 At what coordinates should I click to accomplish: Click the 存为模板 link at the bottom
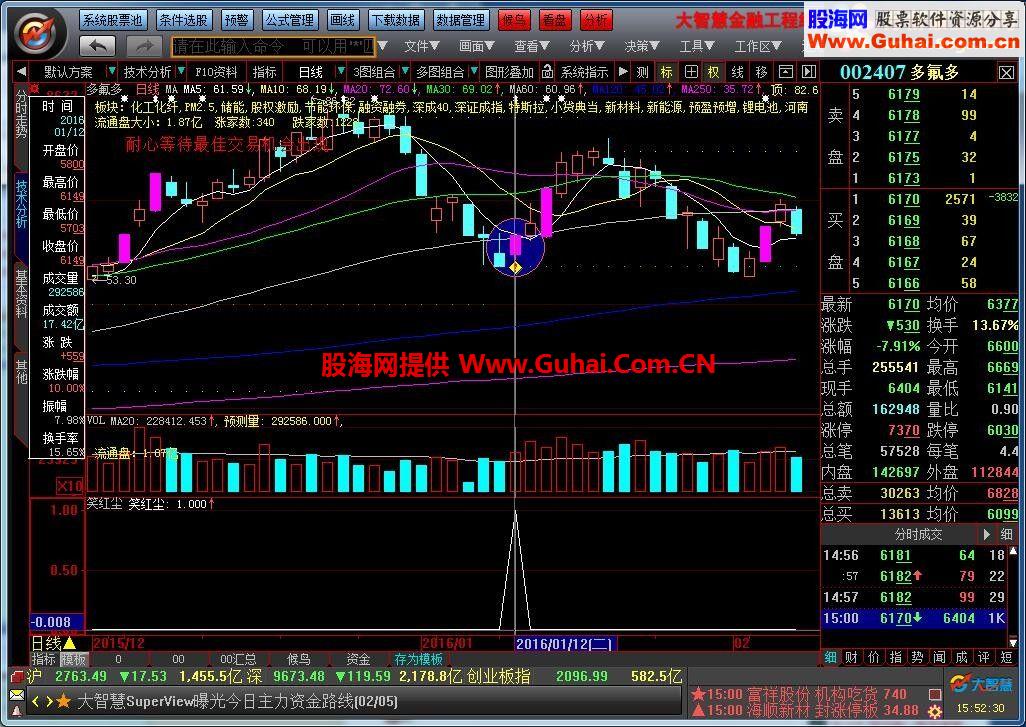418,659
